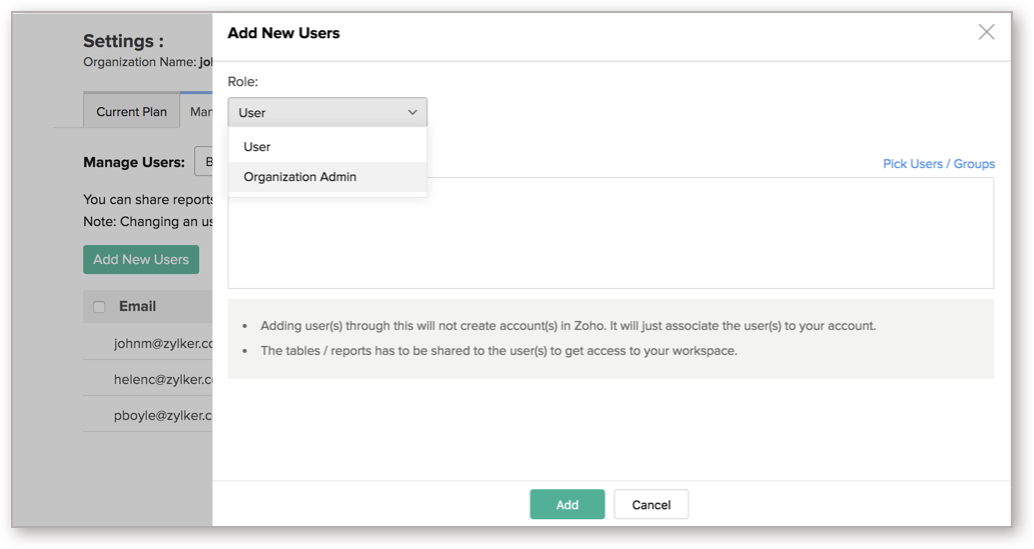Click the Email column header
This screenshot has height=549, width=1034.
coord(138,307)
